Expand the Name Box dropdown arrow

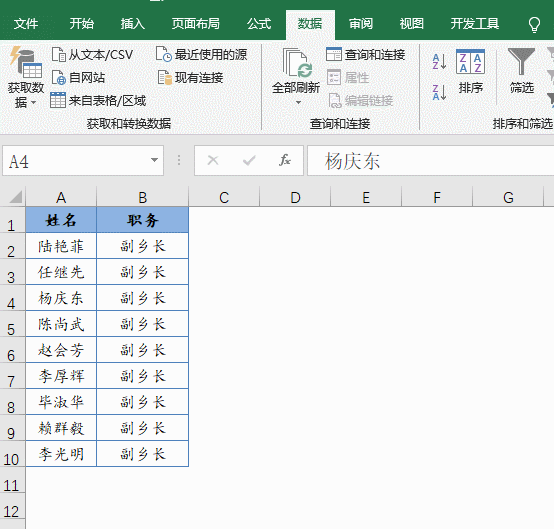[x=154, y=160]
